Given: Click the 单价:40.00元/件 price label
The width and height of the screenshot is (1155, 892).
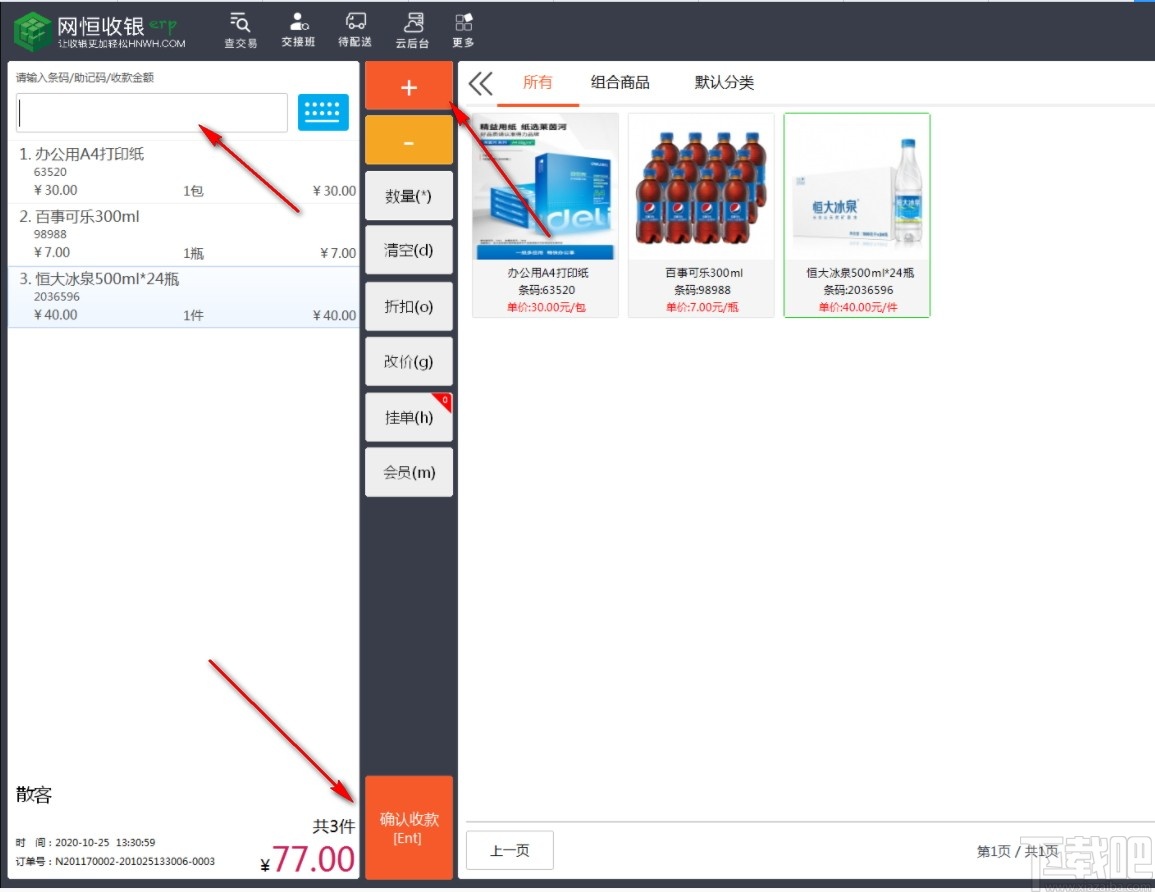Looking at the screenshot, I should (x=857, y=307).
